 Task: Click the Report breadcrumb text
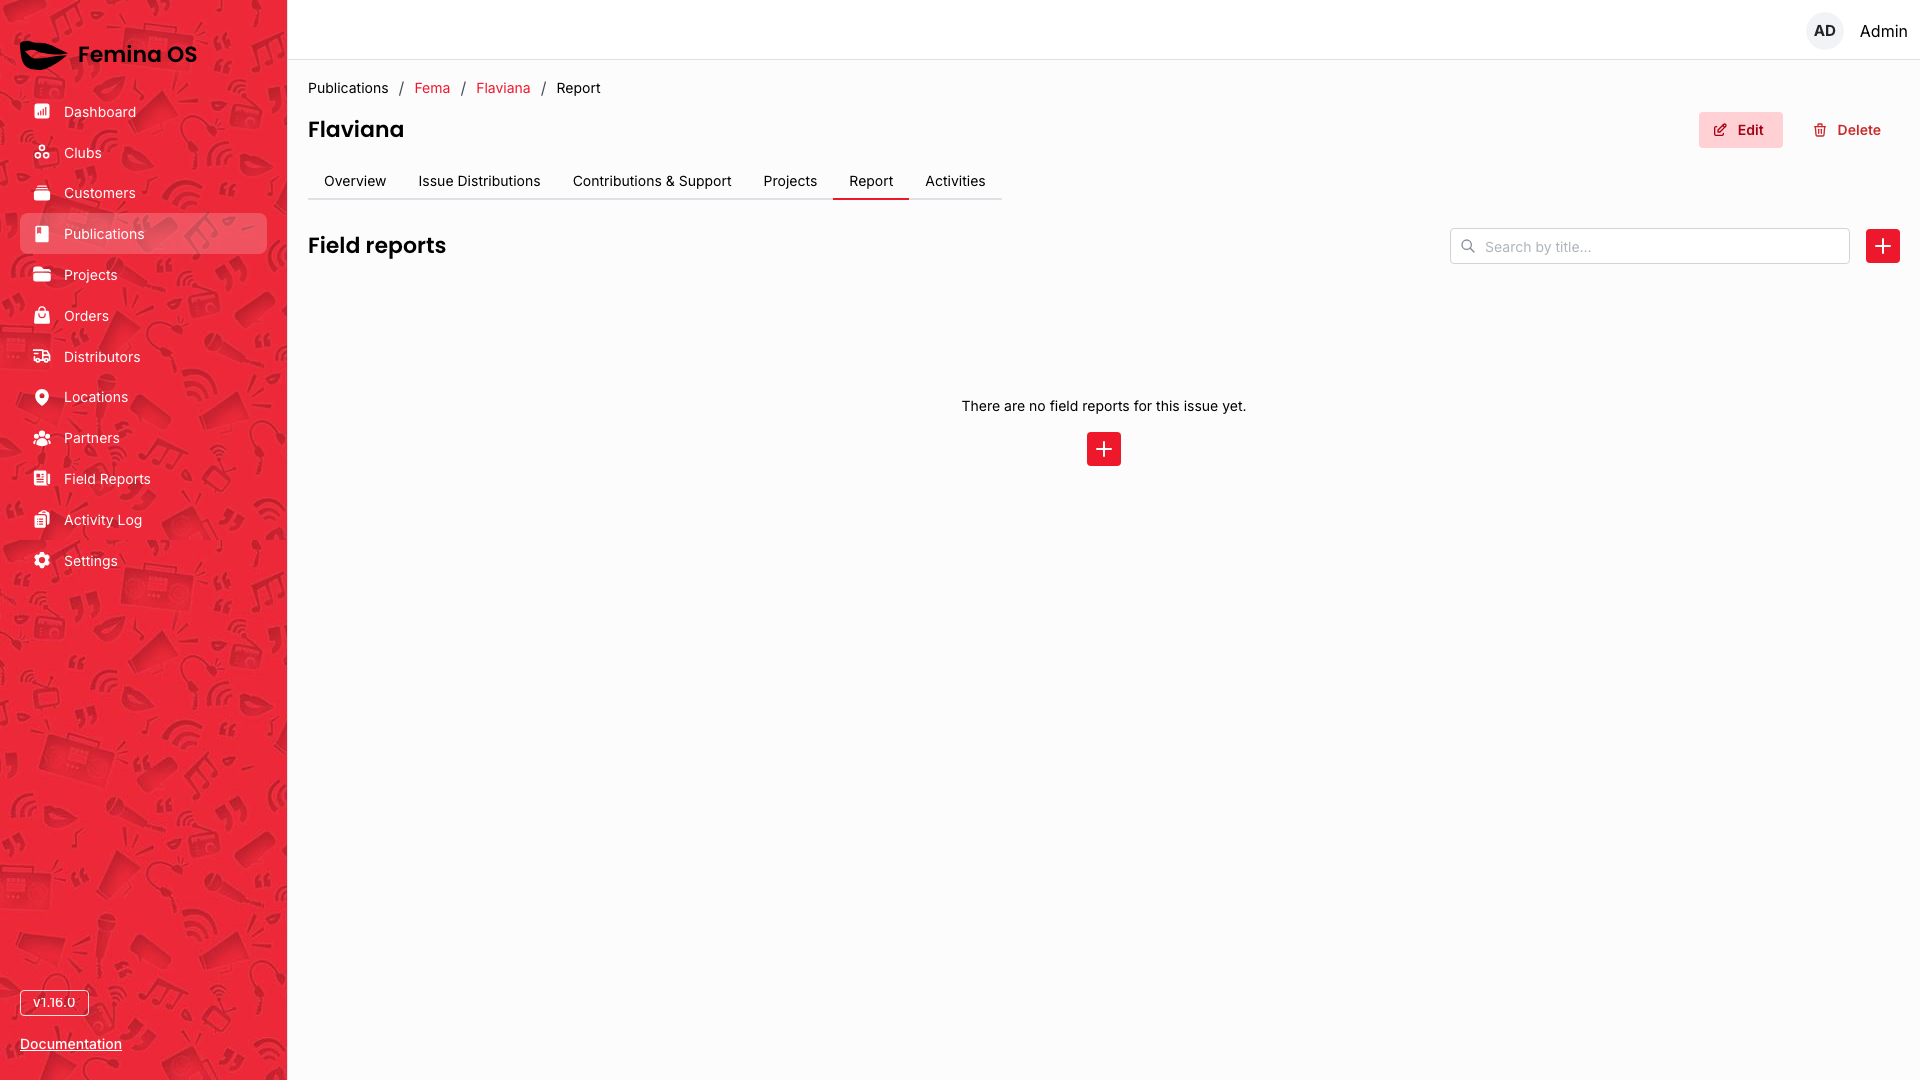pyautogui.click(x=578, y=88)
